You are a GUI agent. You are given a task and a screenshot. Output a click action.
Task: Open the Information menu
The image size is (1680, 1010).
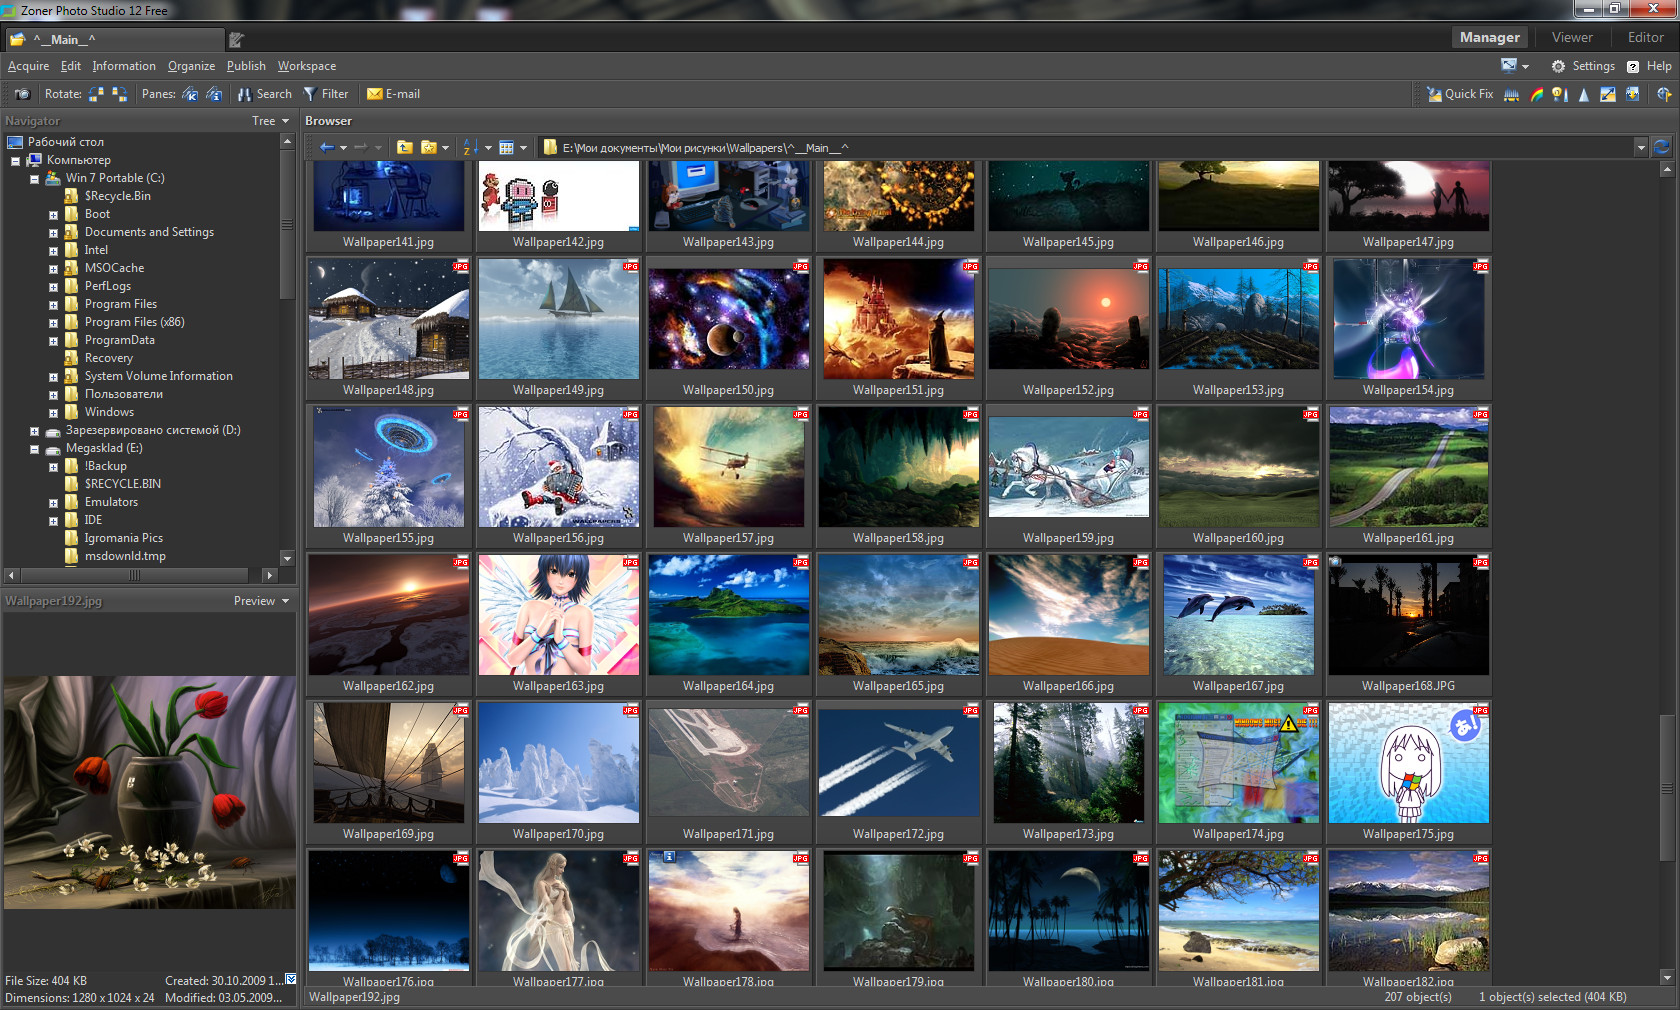coord(124,66)
